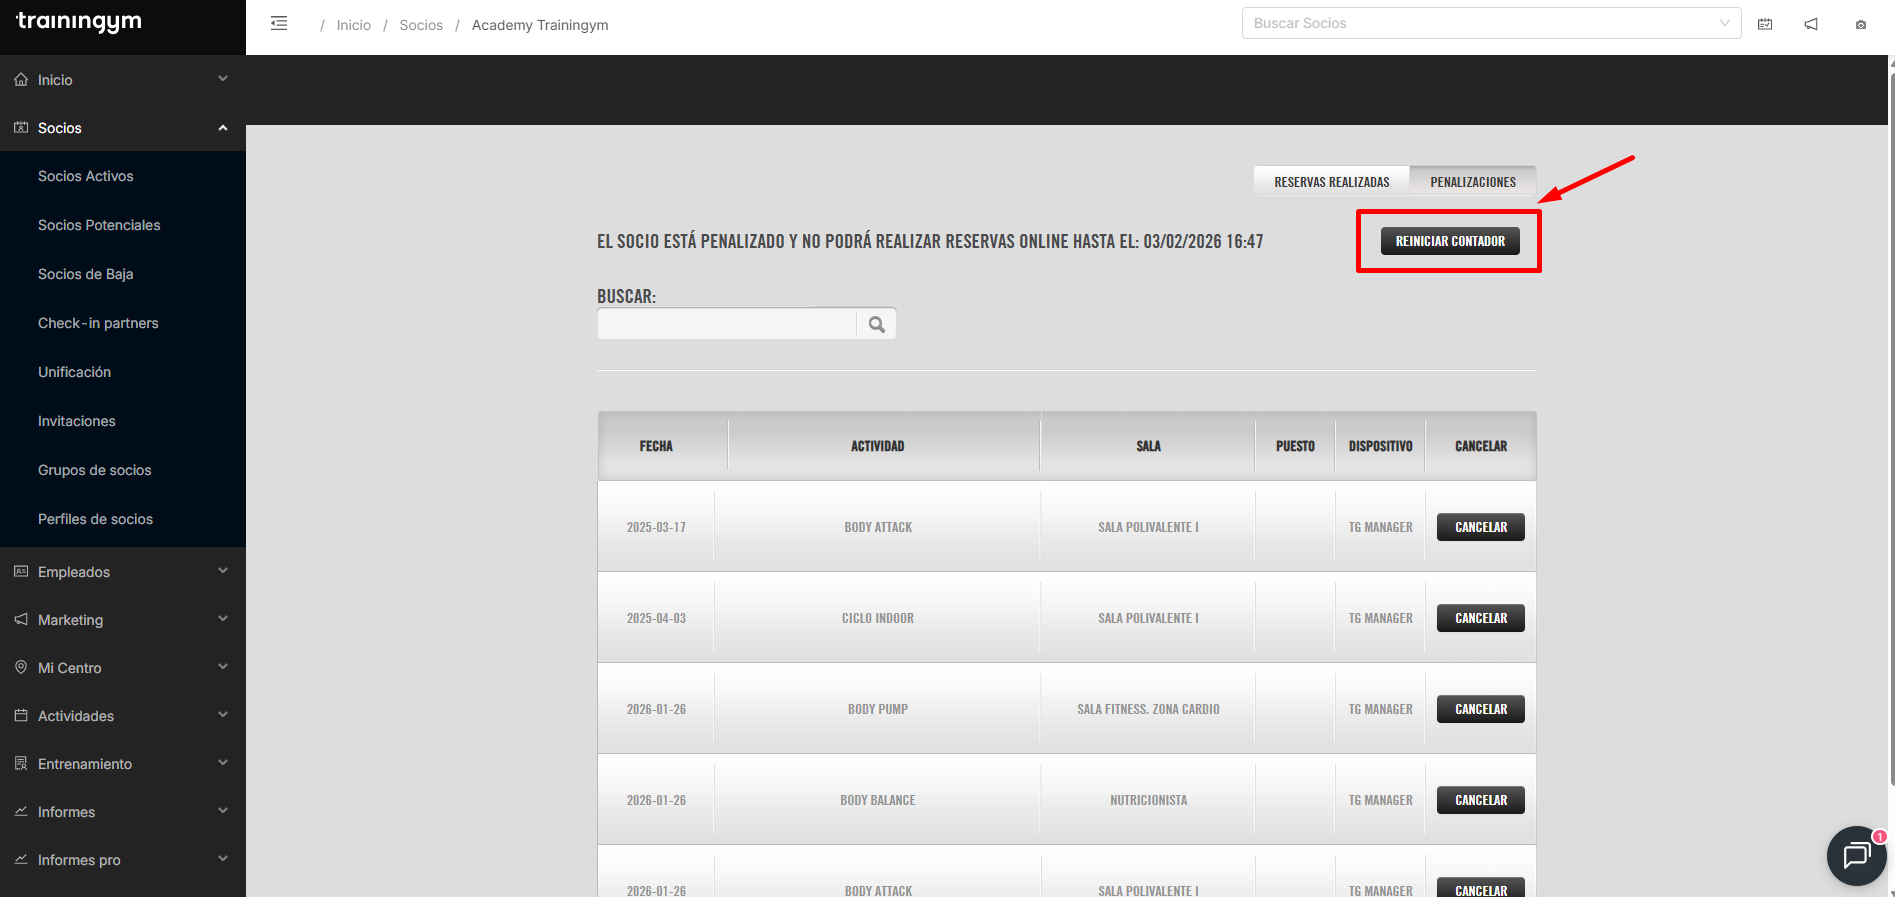
Task: Switch to the Reservas Realizadas tab
Action: [1331, 182]
